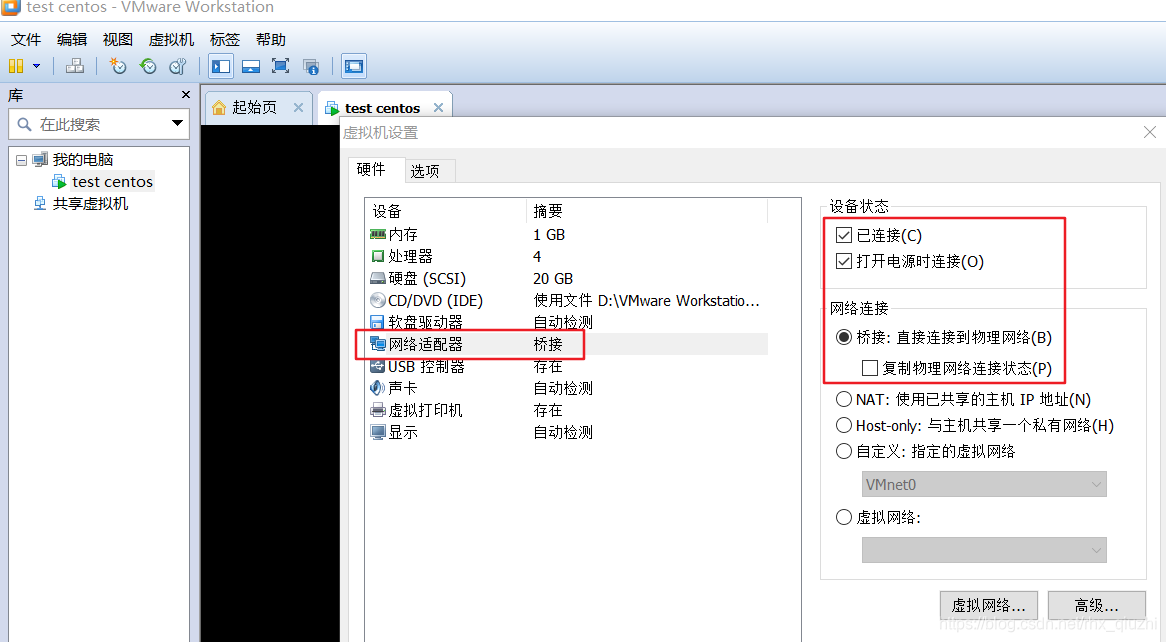
Task: Select the Host-only network radio button
Action: tap(843, 426)
